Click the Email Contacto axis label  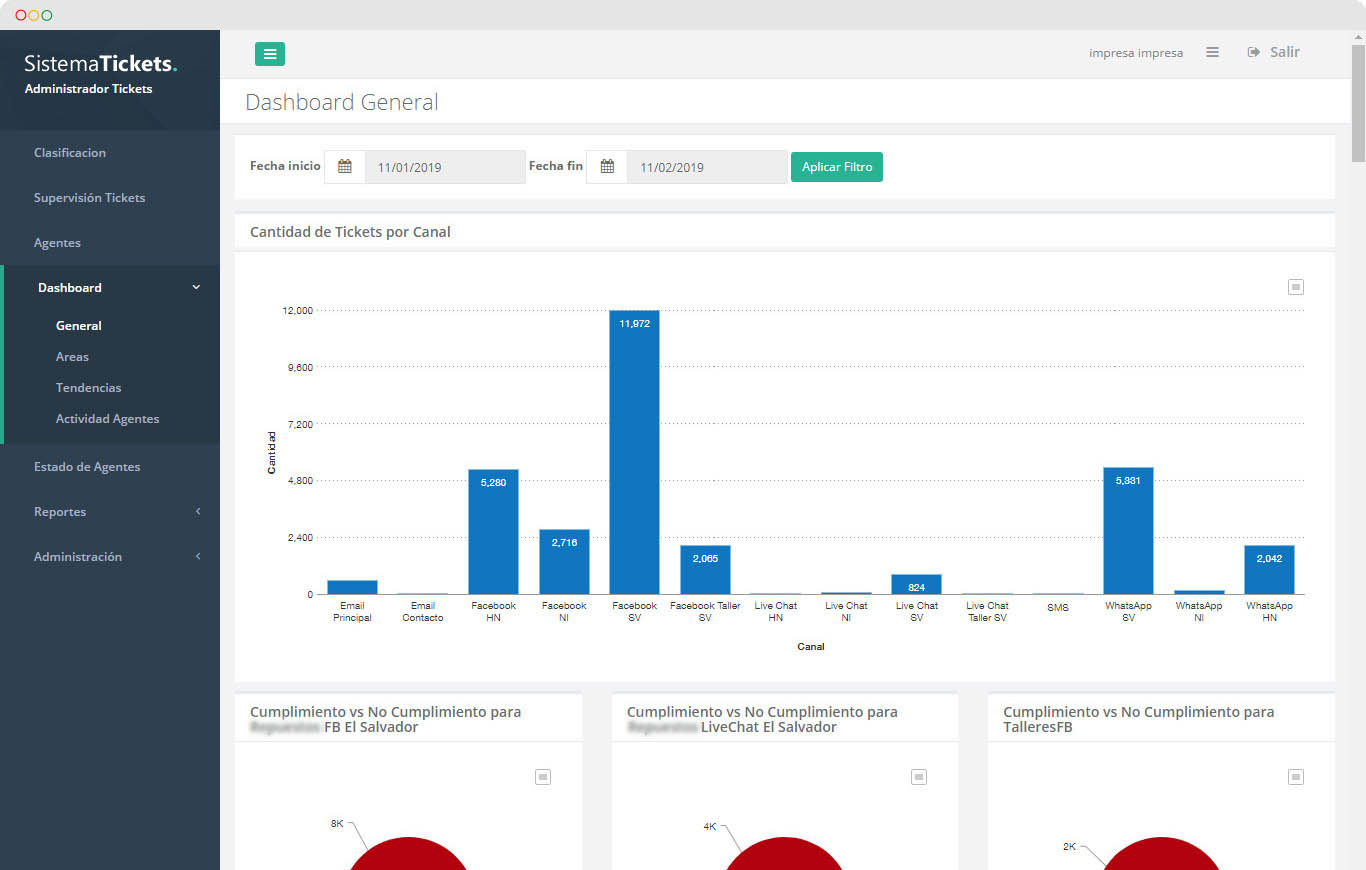[x=423, y=612]
